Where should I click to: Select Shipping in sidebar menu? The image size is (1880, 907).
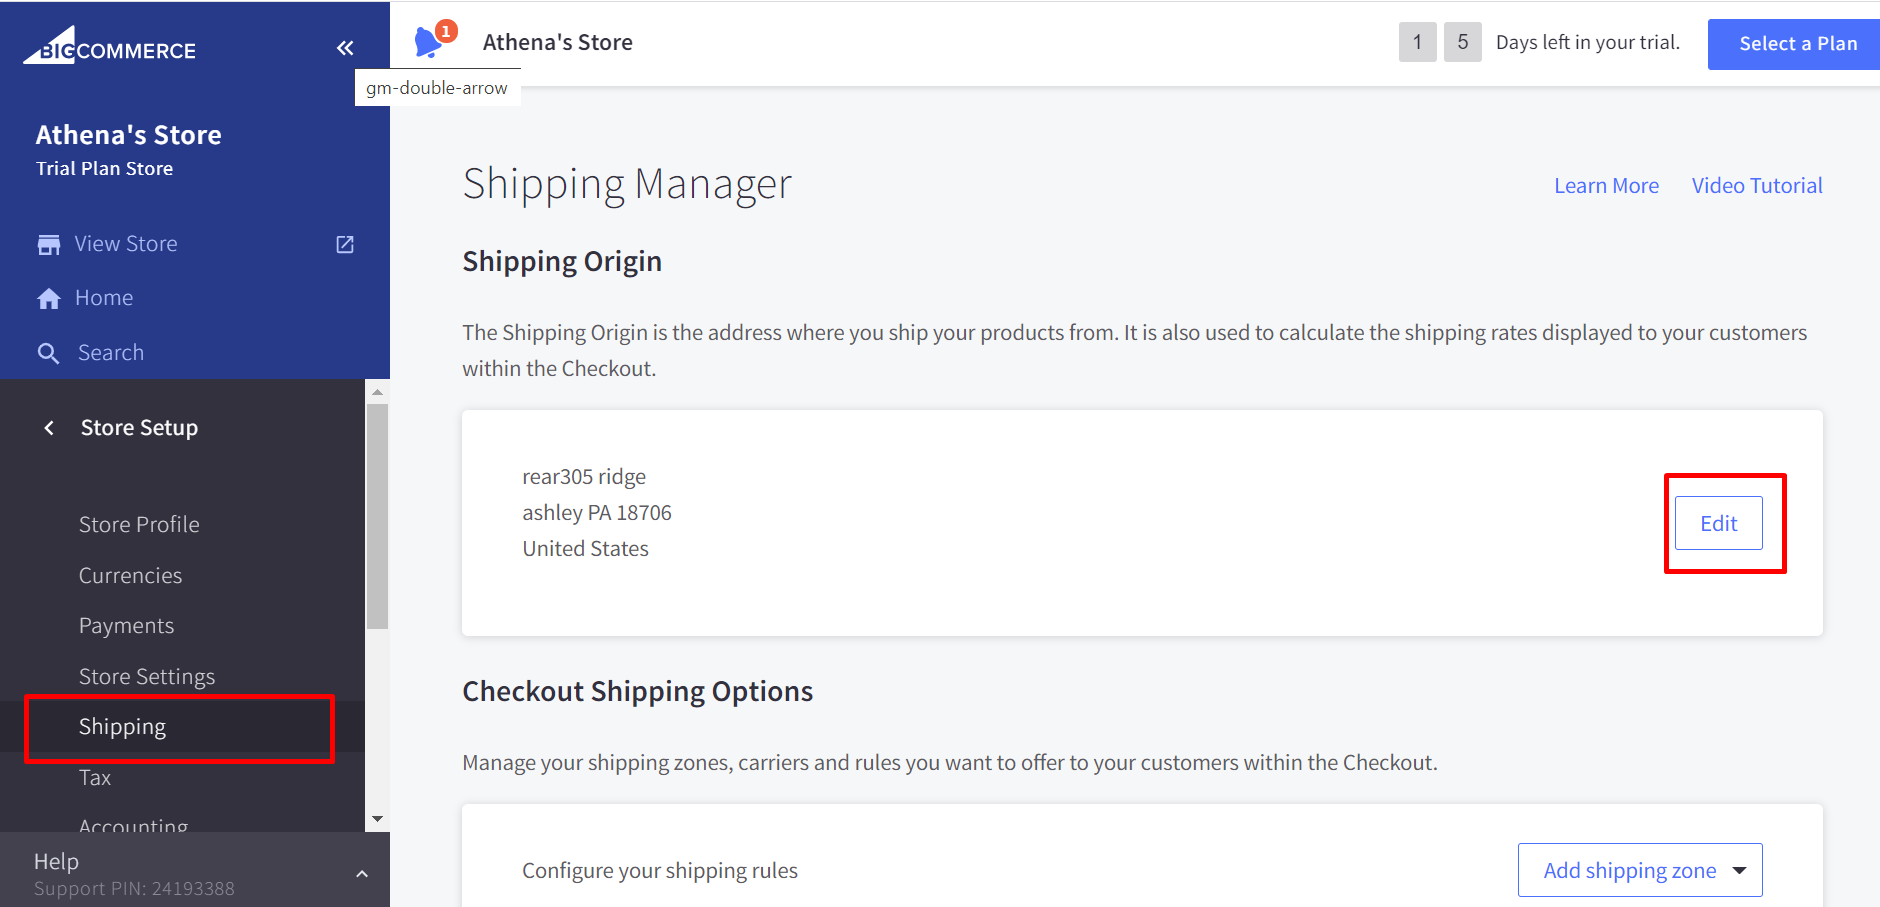click(x=123, y=727)
